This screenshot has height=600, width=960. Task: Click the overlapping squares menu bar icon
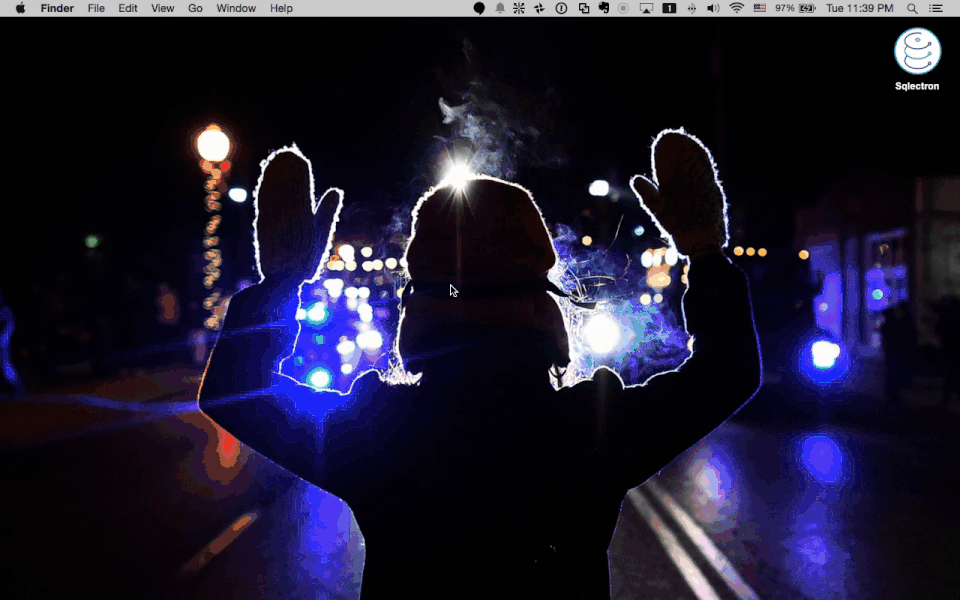(x=583, y=8)
